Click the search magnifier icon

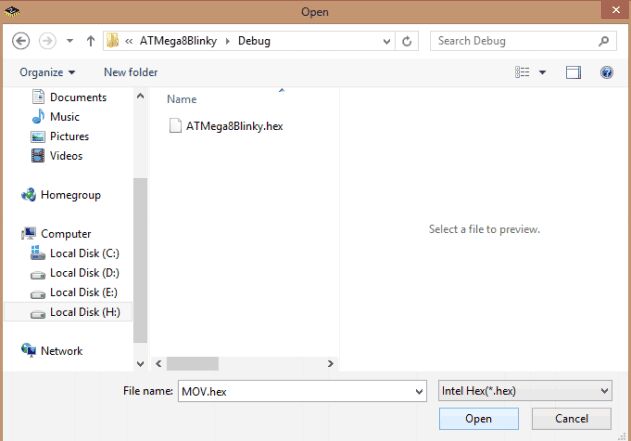click(x=604, y=41)
